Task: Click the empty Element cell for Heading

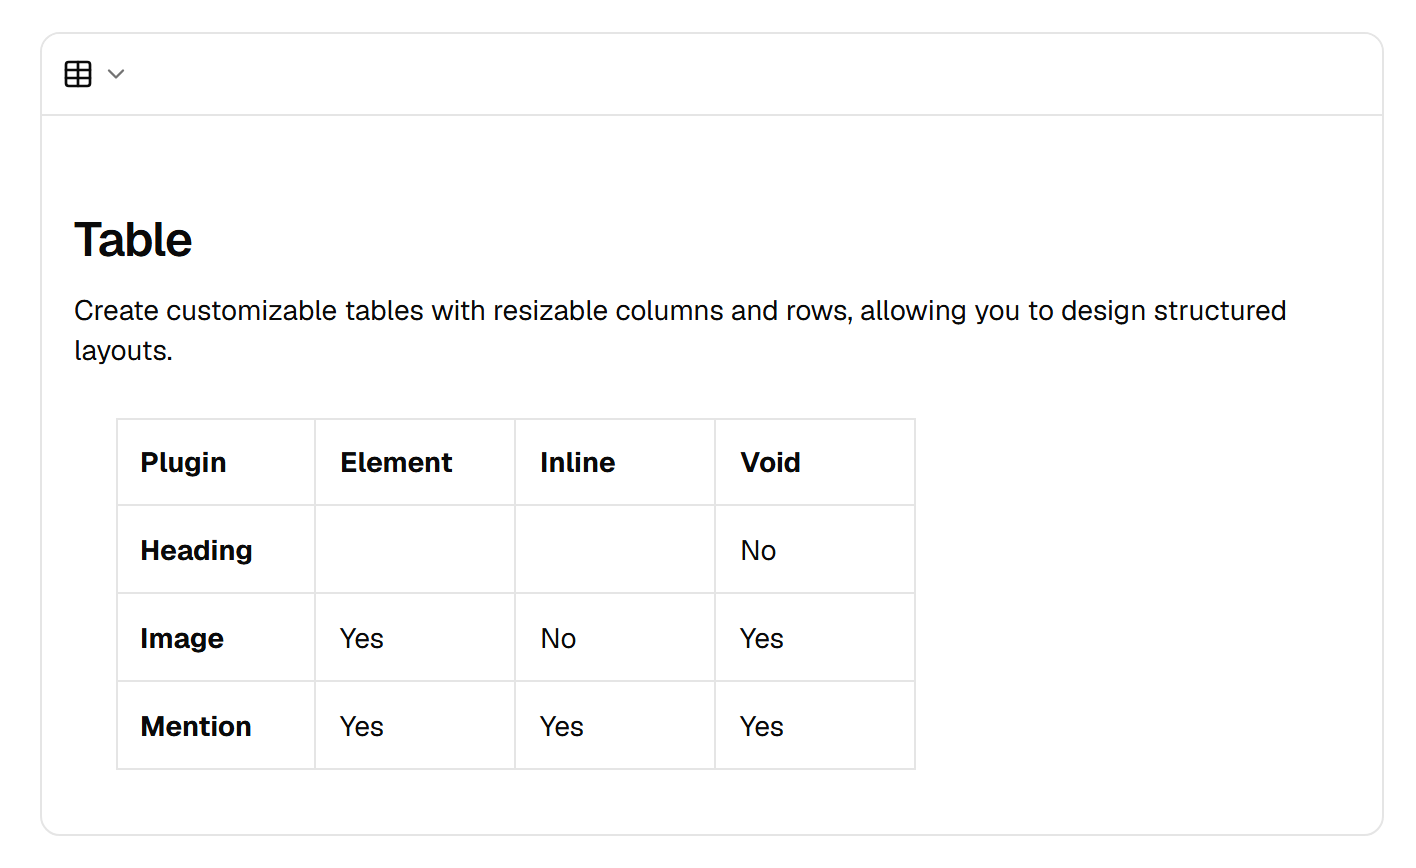Action: (415, 550)
